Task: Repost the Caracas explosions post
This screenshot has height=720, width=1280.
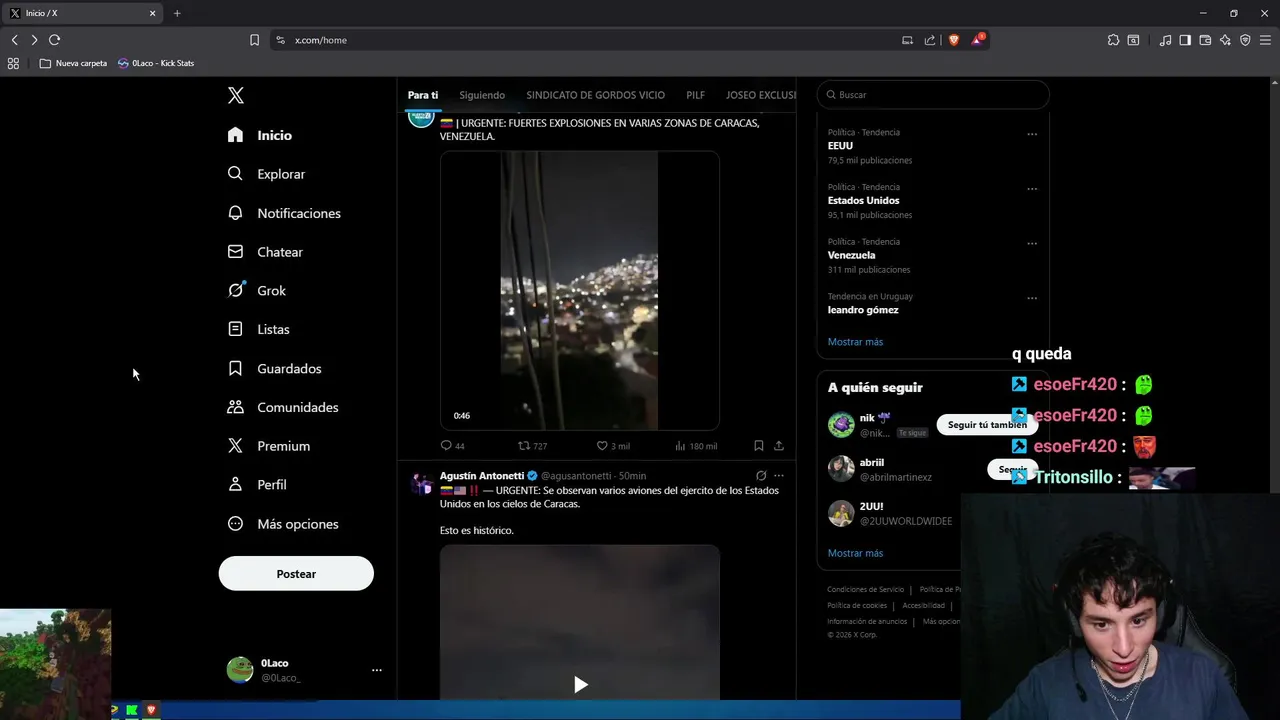Action: click(532, 446)
